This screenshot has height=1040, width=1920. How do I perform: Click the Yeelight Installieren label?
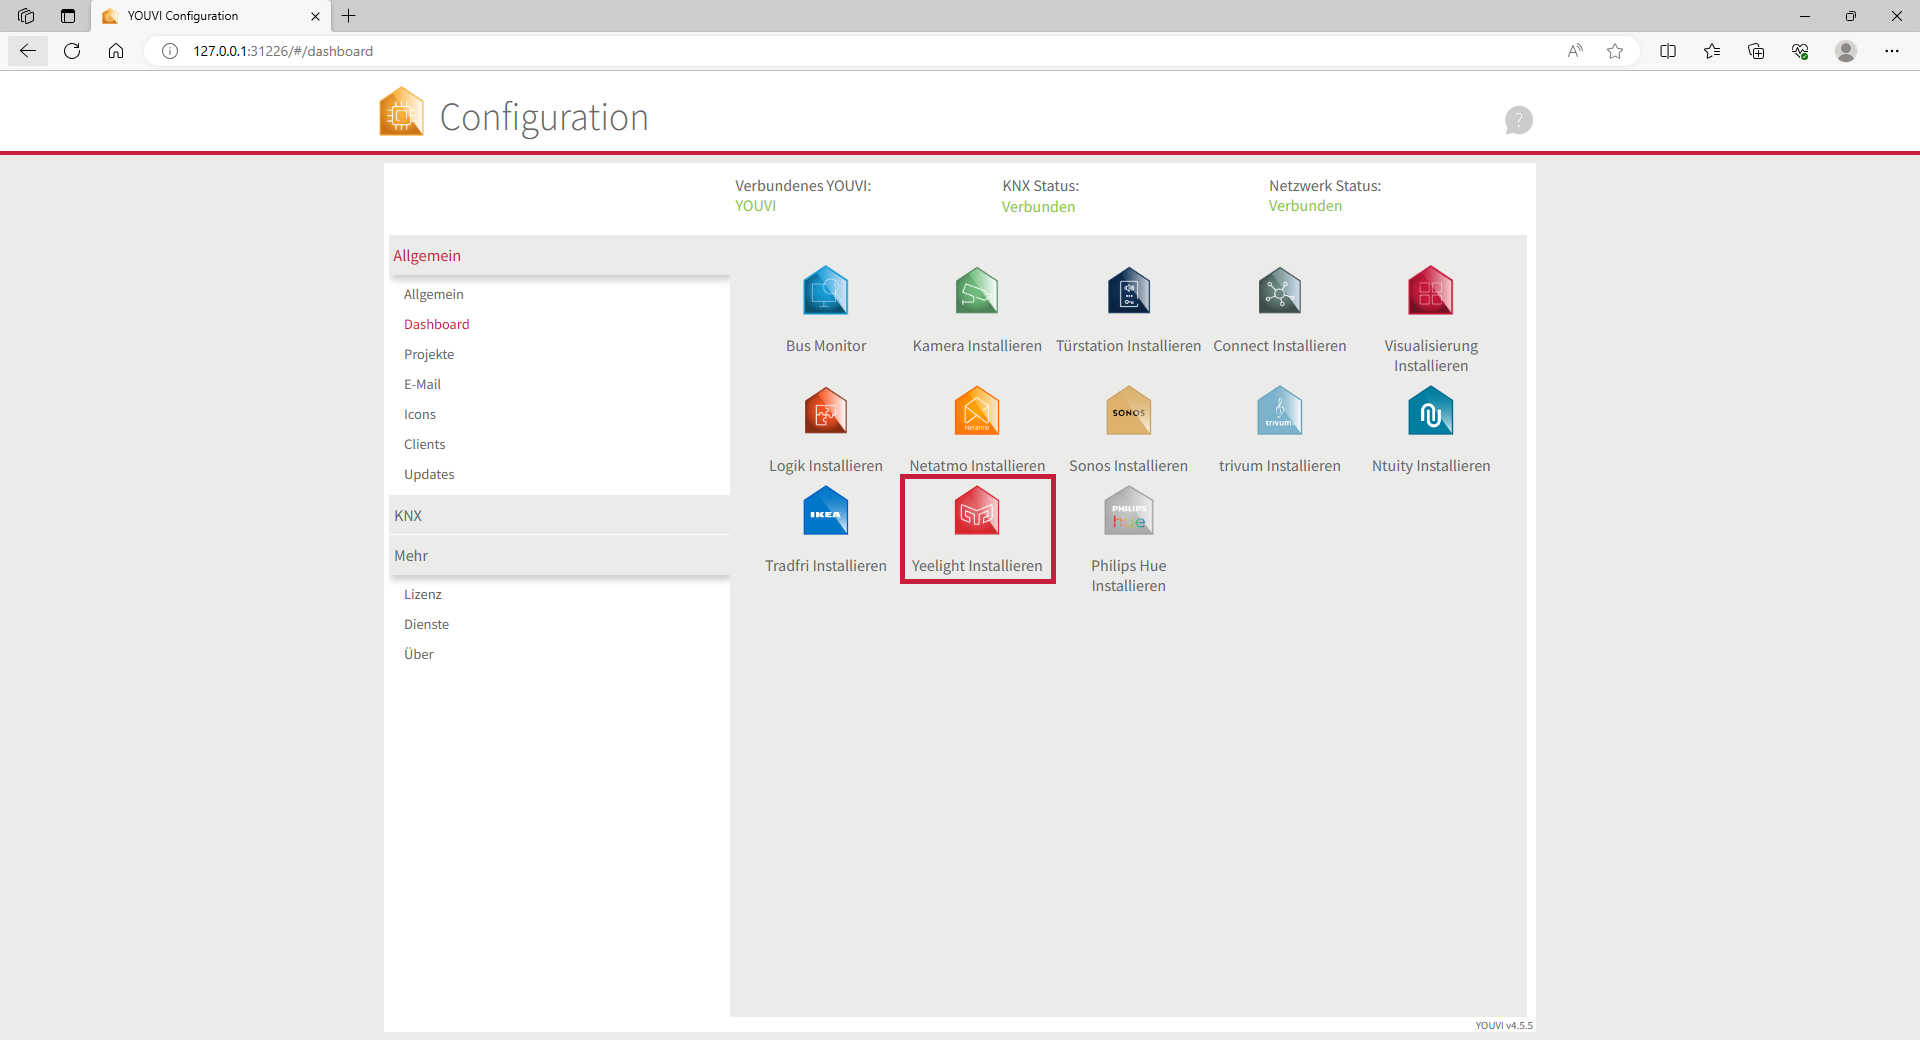pos(977,566)
